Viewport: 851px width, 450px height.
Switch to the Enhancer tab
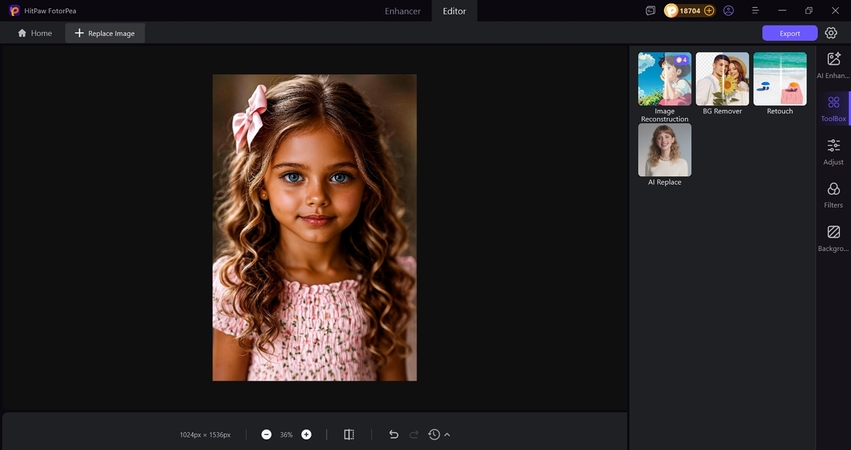click(x=402, y=11)
